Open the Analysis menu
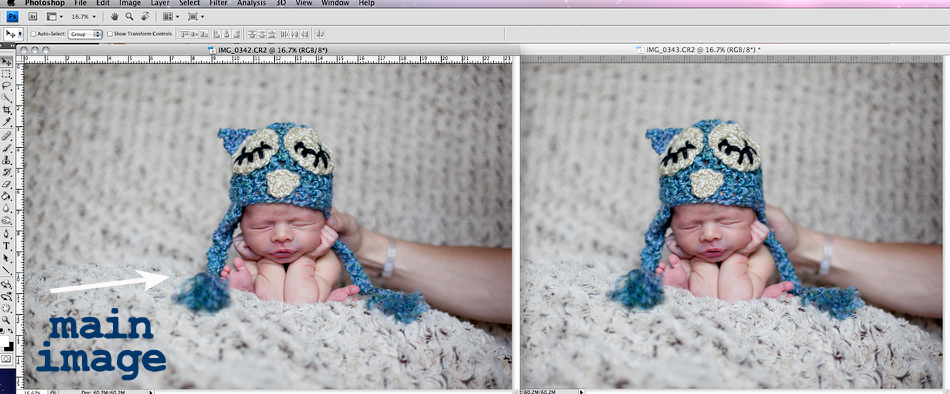This screenshot has width=950, height=394. [x=251, y=3]
